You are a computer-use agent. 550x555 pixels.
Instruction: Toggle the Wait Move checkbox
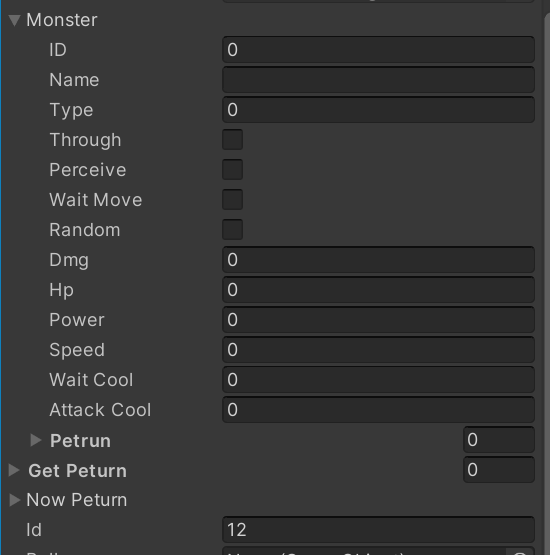(233, 200)
